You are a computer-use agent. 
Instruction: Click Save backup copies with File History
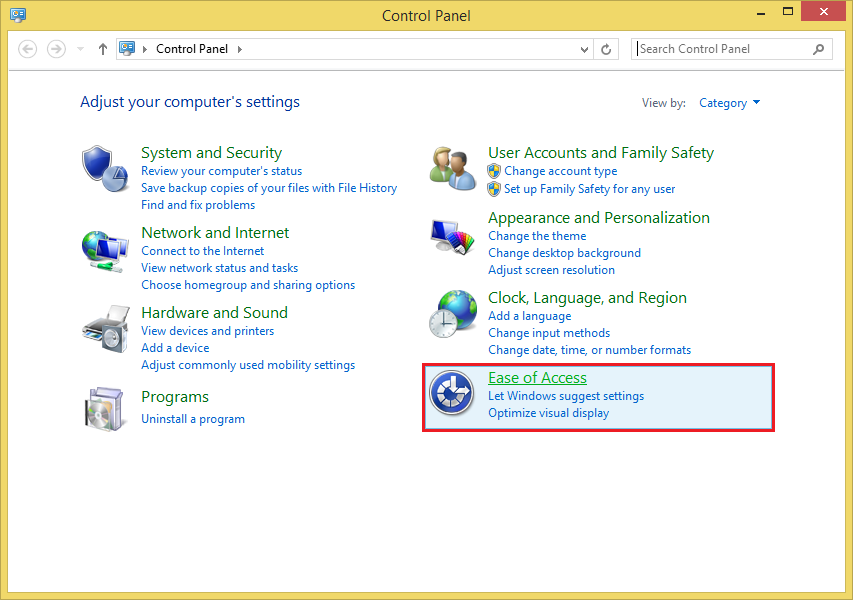(269, 188)
